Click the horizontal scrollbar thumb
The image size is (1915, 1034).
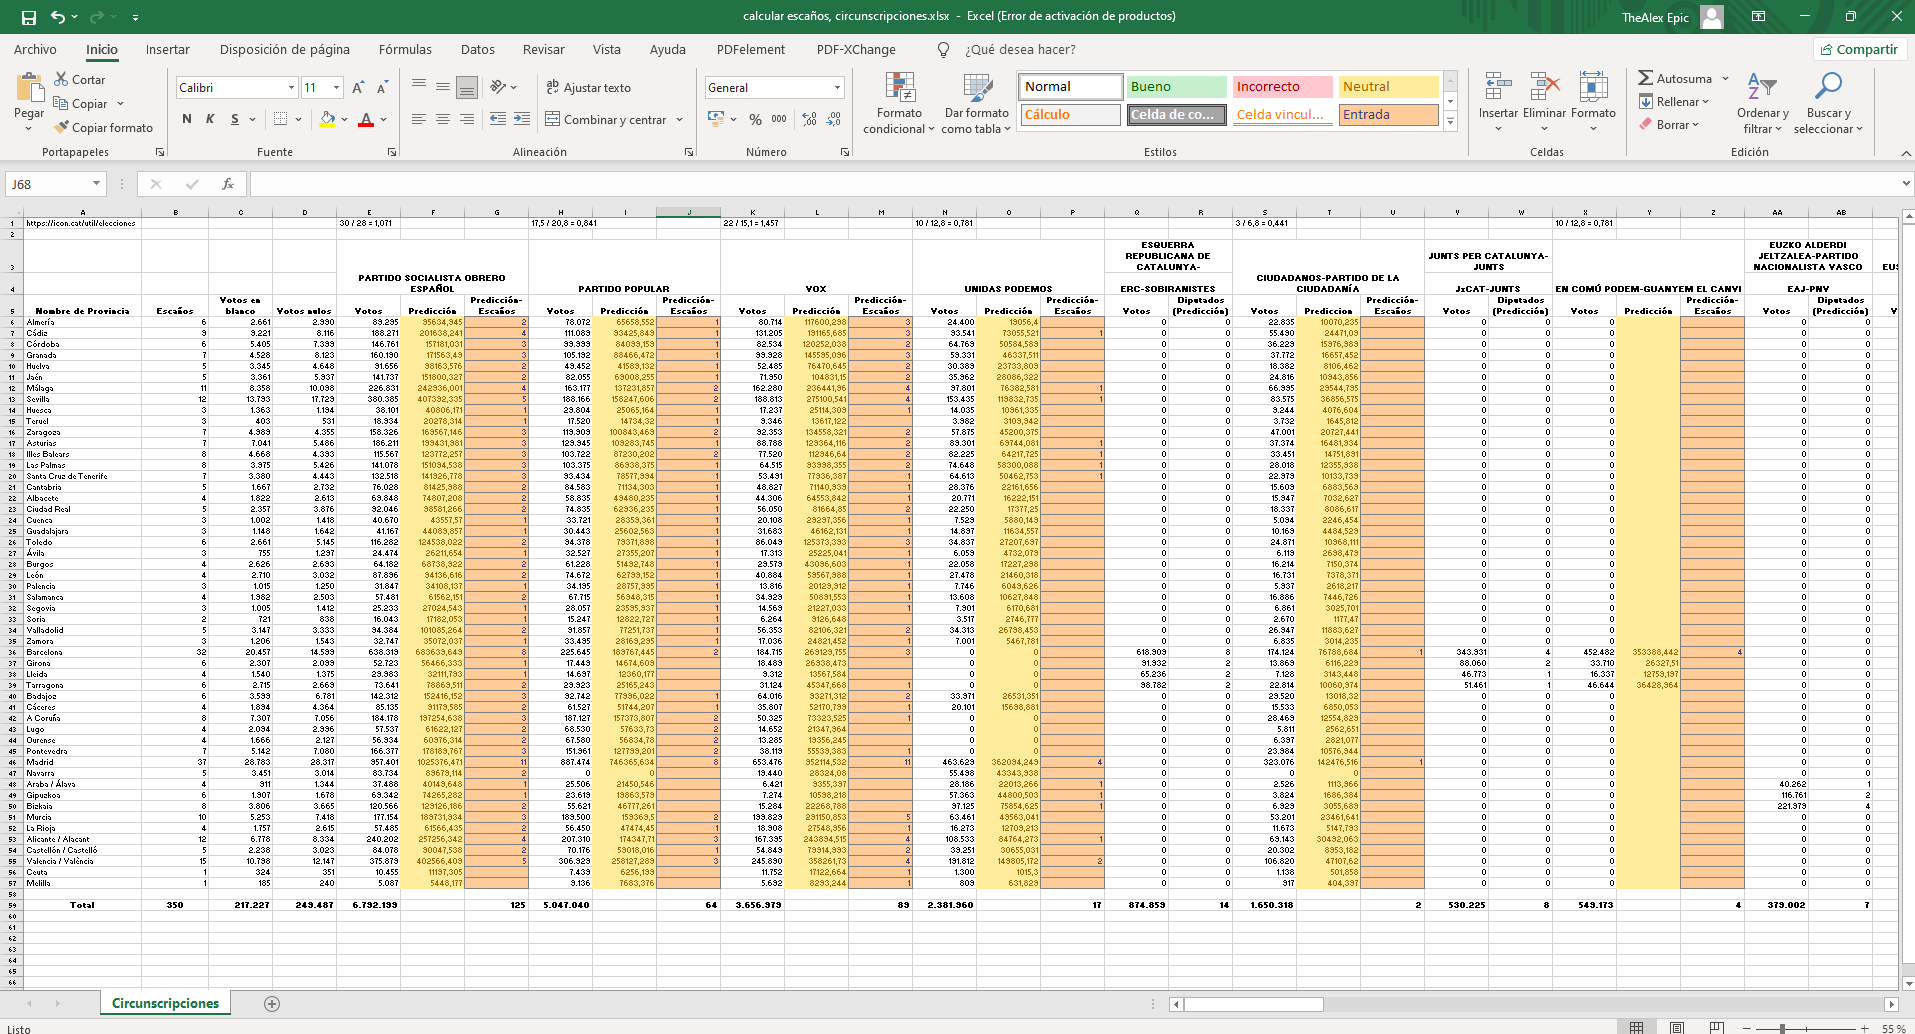(x=1254, y=1004)
